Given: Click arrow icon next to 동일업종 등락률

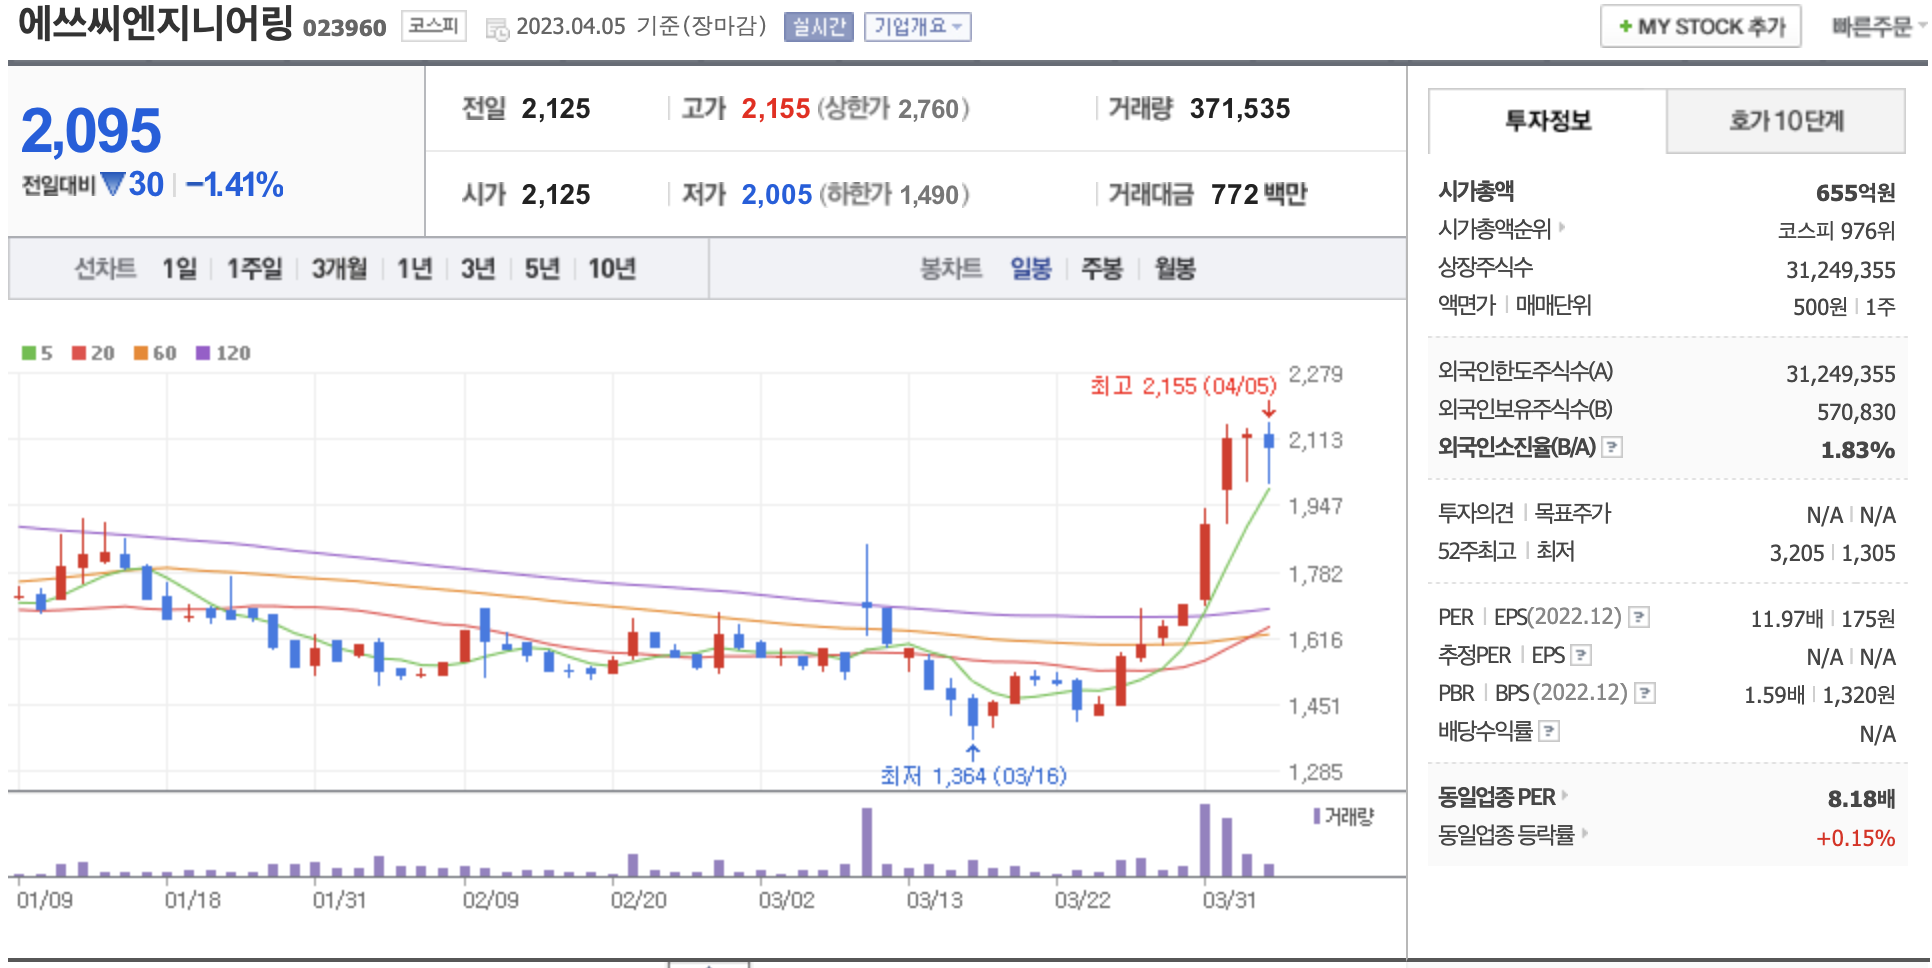Looking at the screenshot, I should [x=1585, y=833].
